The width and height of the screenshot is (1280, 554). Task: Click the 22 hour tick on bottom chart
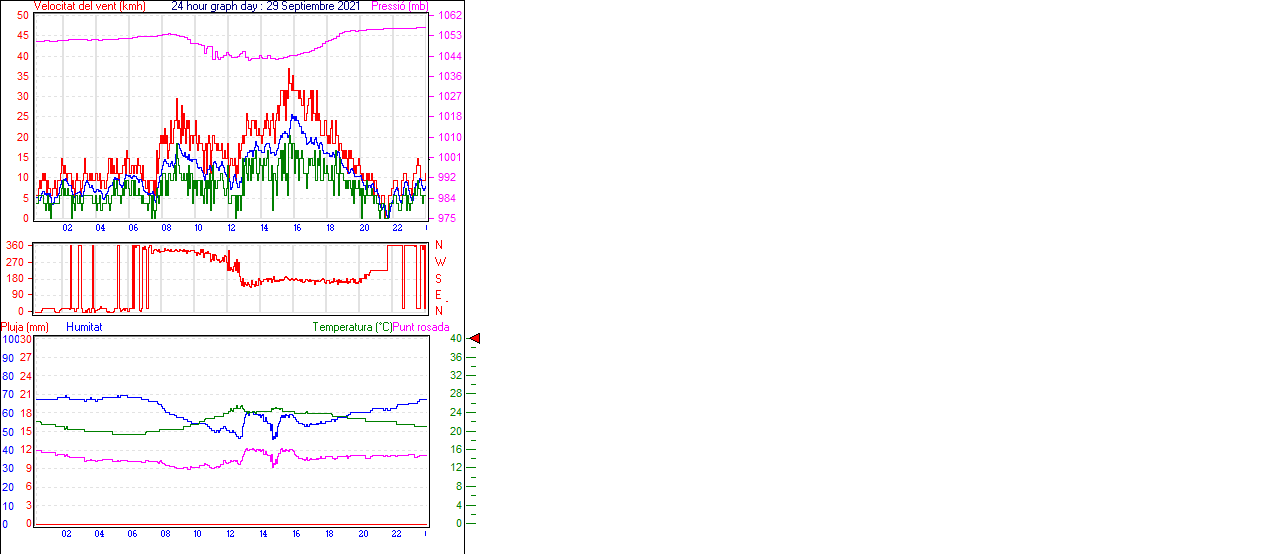click(396, 534)
